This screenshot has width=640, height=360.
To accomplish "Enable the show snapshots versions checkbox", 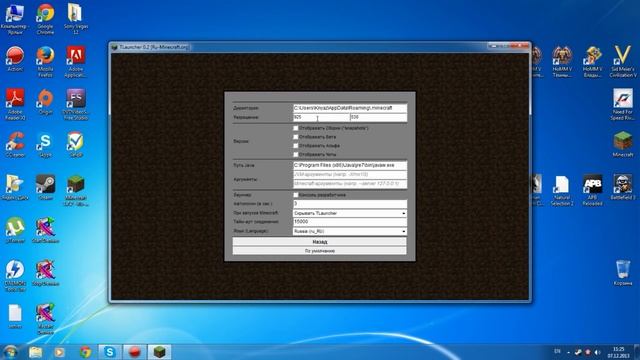I will 296,128.
